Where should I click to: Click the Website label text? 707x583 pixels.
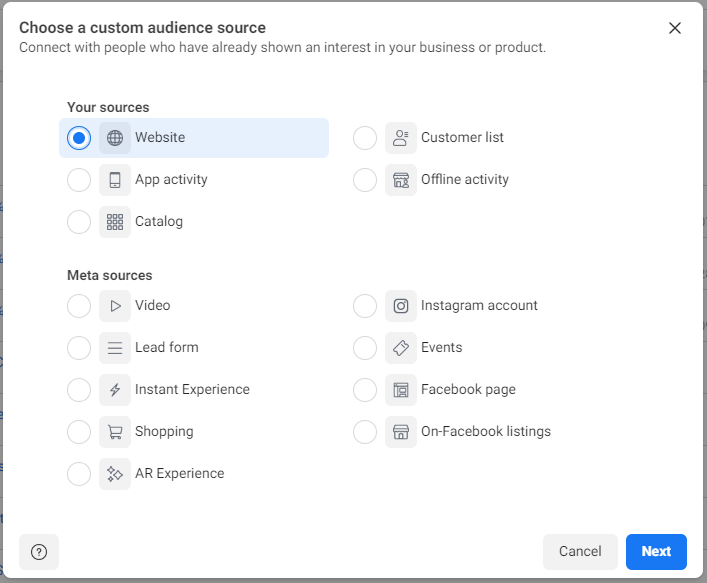coord(160,137)
